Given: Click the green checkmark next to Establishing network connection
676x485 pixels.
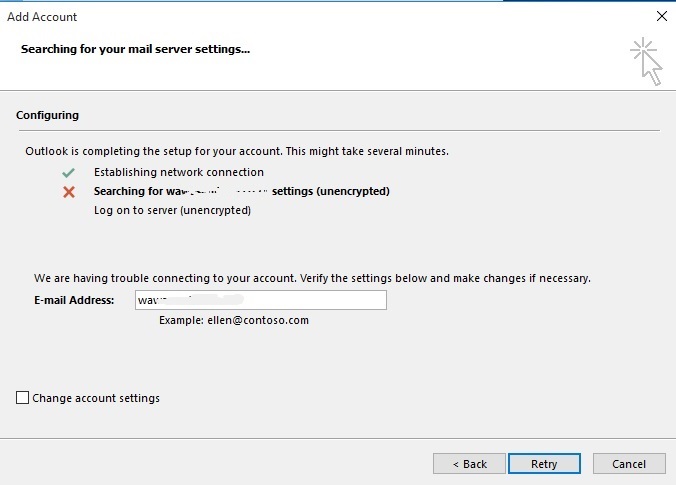Looking at the screenshot, I should (x=68, y=172).
